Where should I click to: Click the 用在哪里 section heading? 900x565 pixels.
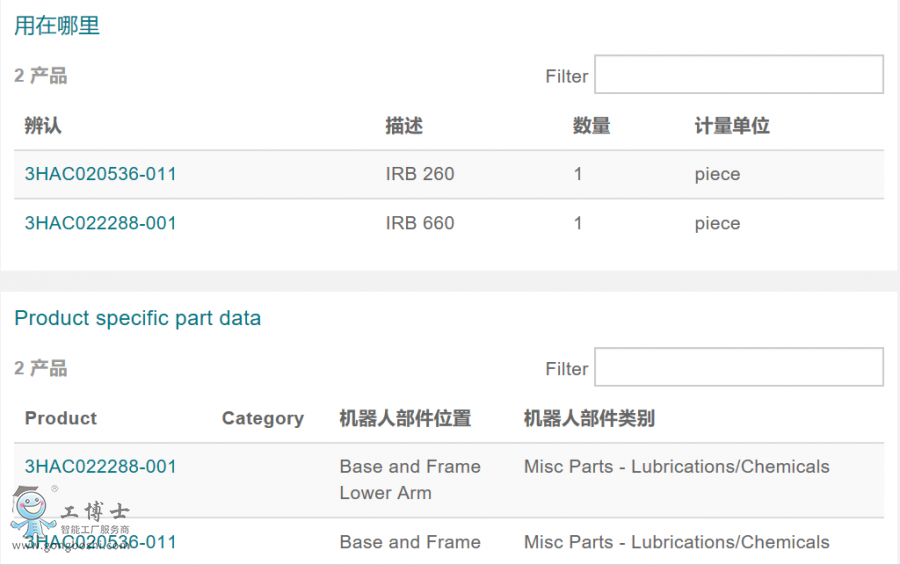pos(57,26)
